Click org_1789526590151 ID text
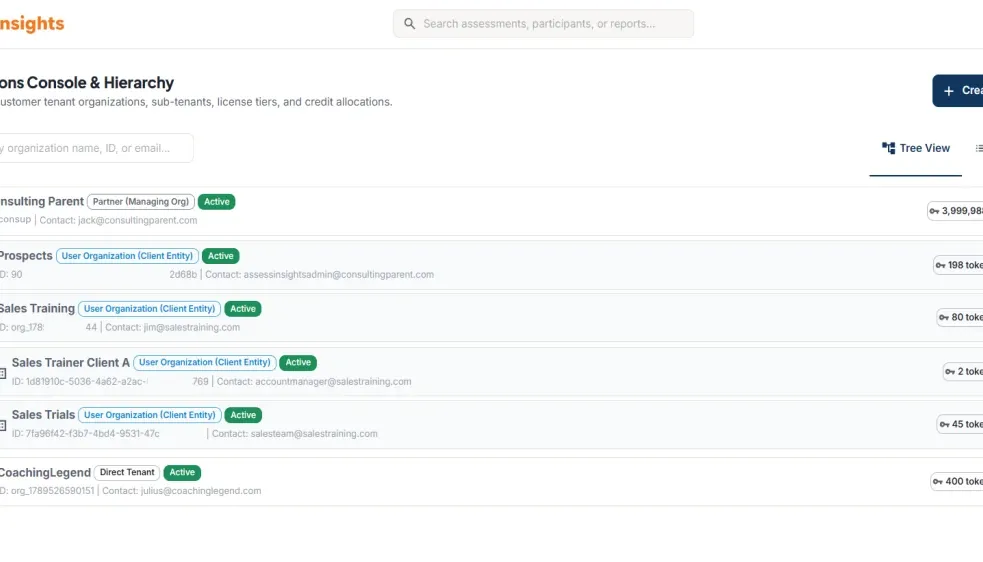The height and width of the screenshot is (562, 983). [x=52, y=491]
